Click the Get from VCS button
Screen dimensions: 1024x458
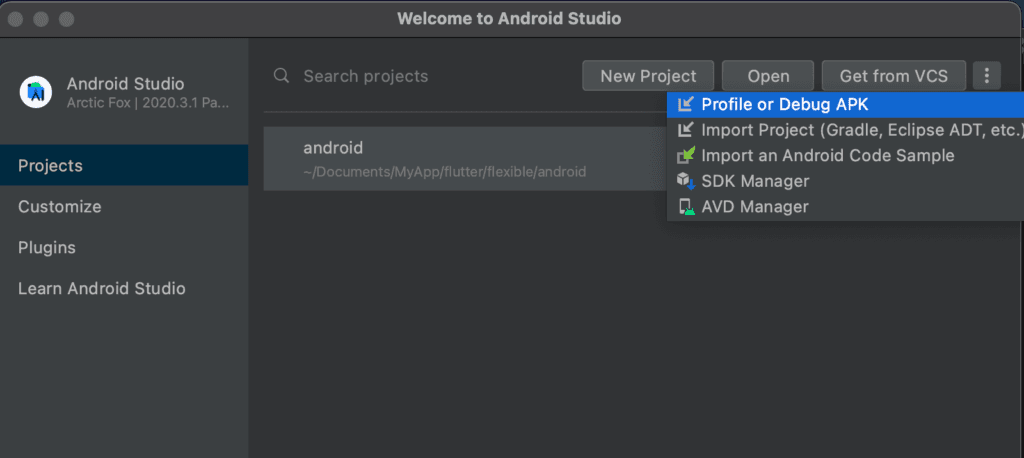coord(893,76)
